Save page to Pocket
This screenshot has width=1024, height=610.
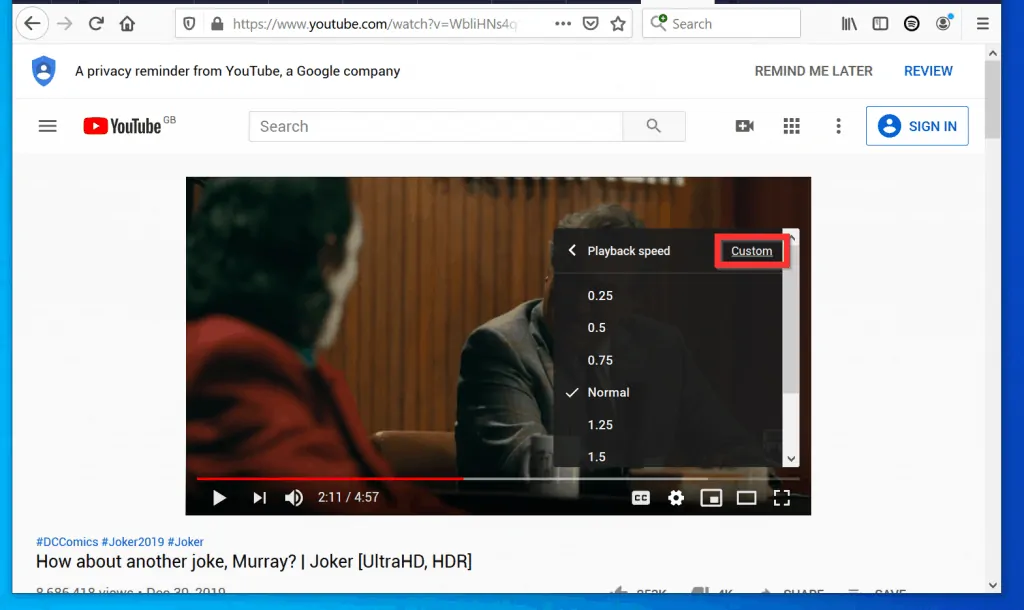pos(590,24)
